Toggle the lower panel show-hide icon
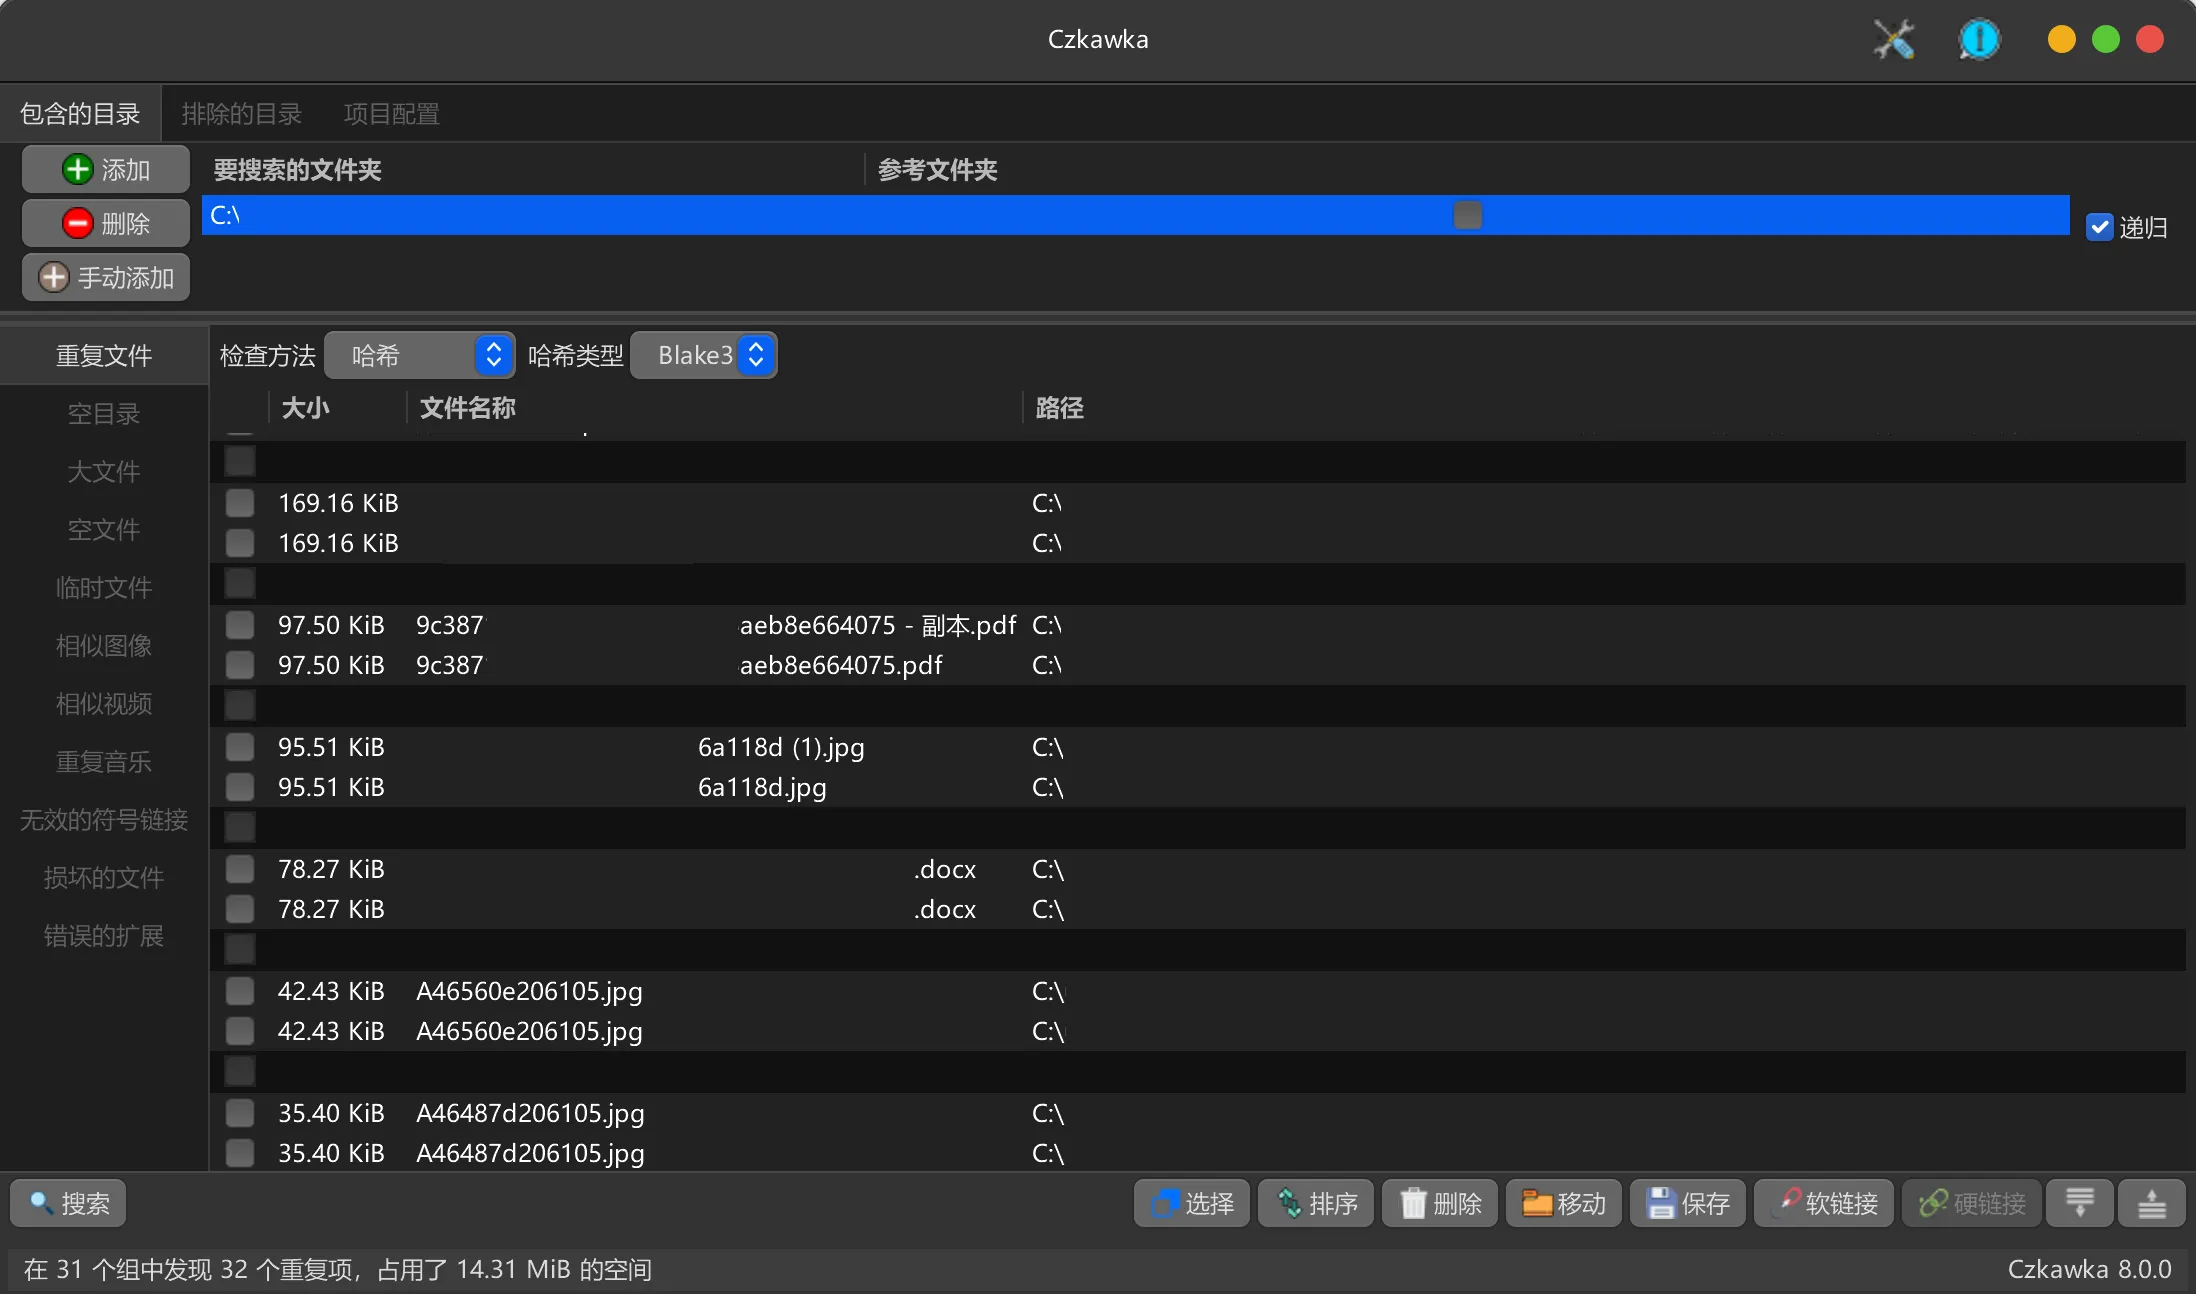2196x1294 pixels. (x=2080, y=1203)
